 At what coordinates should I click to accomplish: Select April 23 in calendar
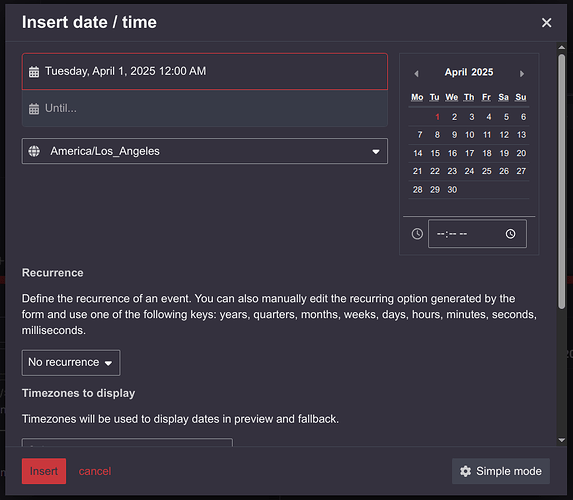click(x=452, y=171)
